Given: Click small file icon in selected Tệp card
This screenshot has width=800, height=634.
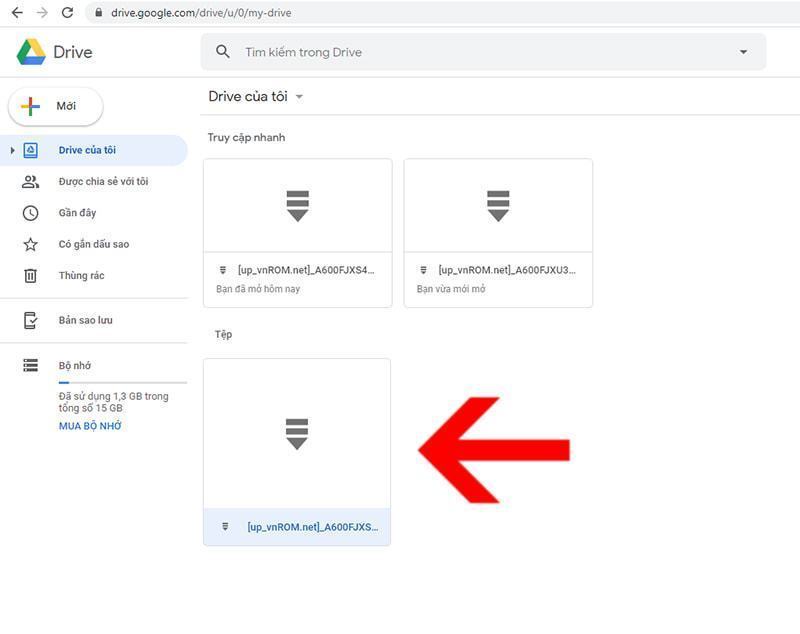Looking at the screenshot, I should click(x=225, y=526).
